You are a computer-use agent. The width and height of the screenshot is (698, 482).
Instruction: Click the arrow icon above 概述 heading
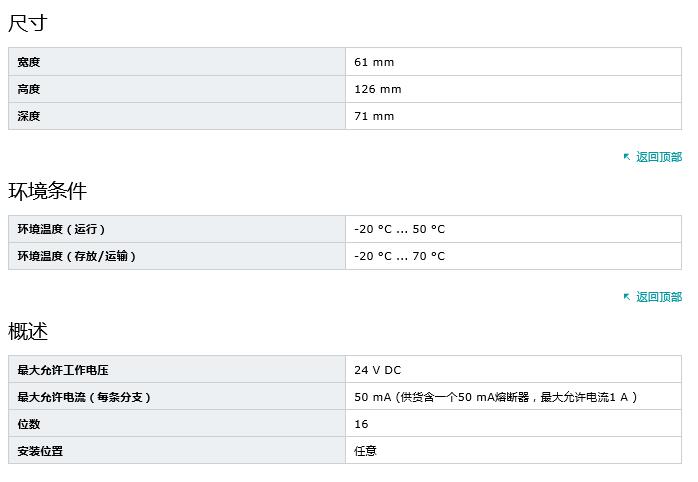coord(627,297)
